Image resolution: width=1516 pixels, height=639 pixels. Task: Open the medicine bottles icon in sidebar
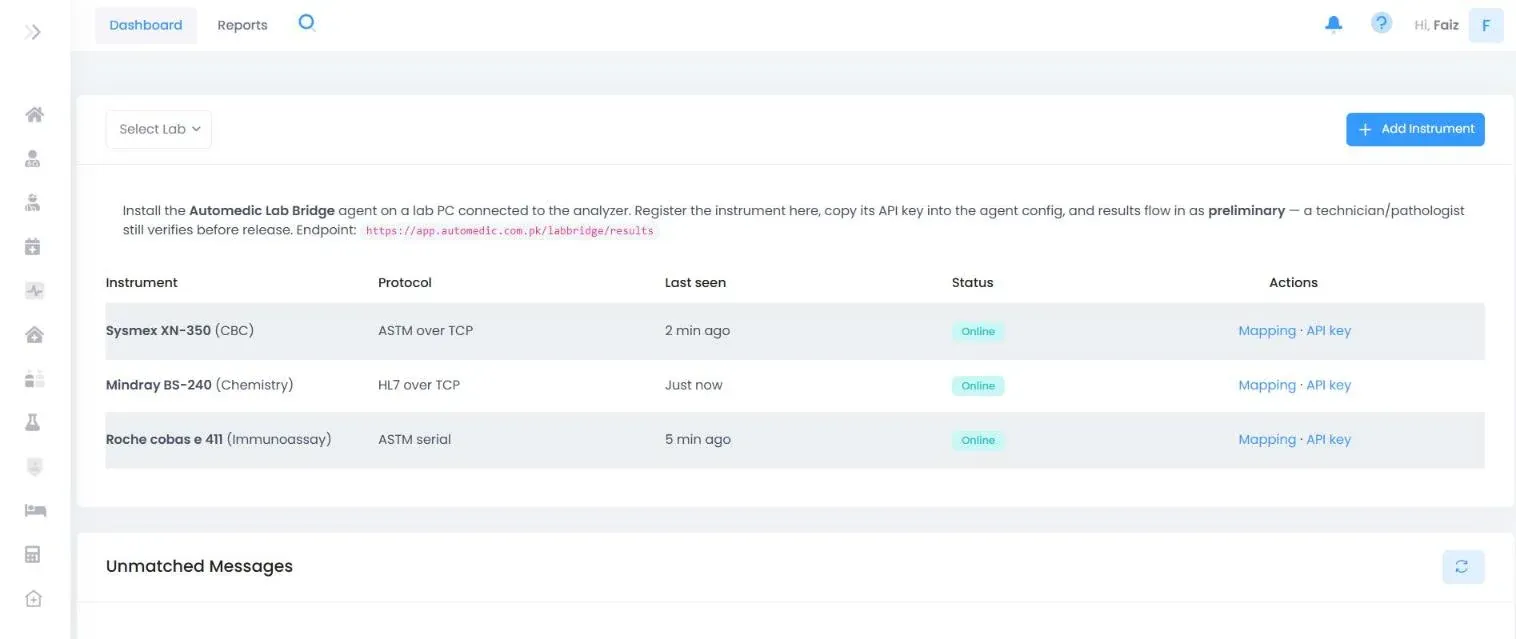click(x=34, y=379)
